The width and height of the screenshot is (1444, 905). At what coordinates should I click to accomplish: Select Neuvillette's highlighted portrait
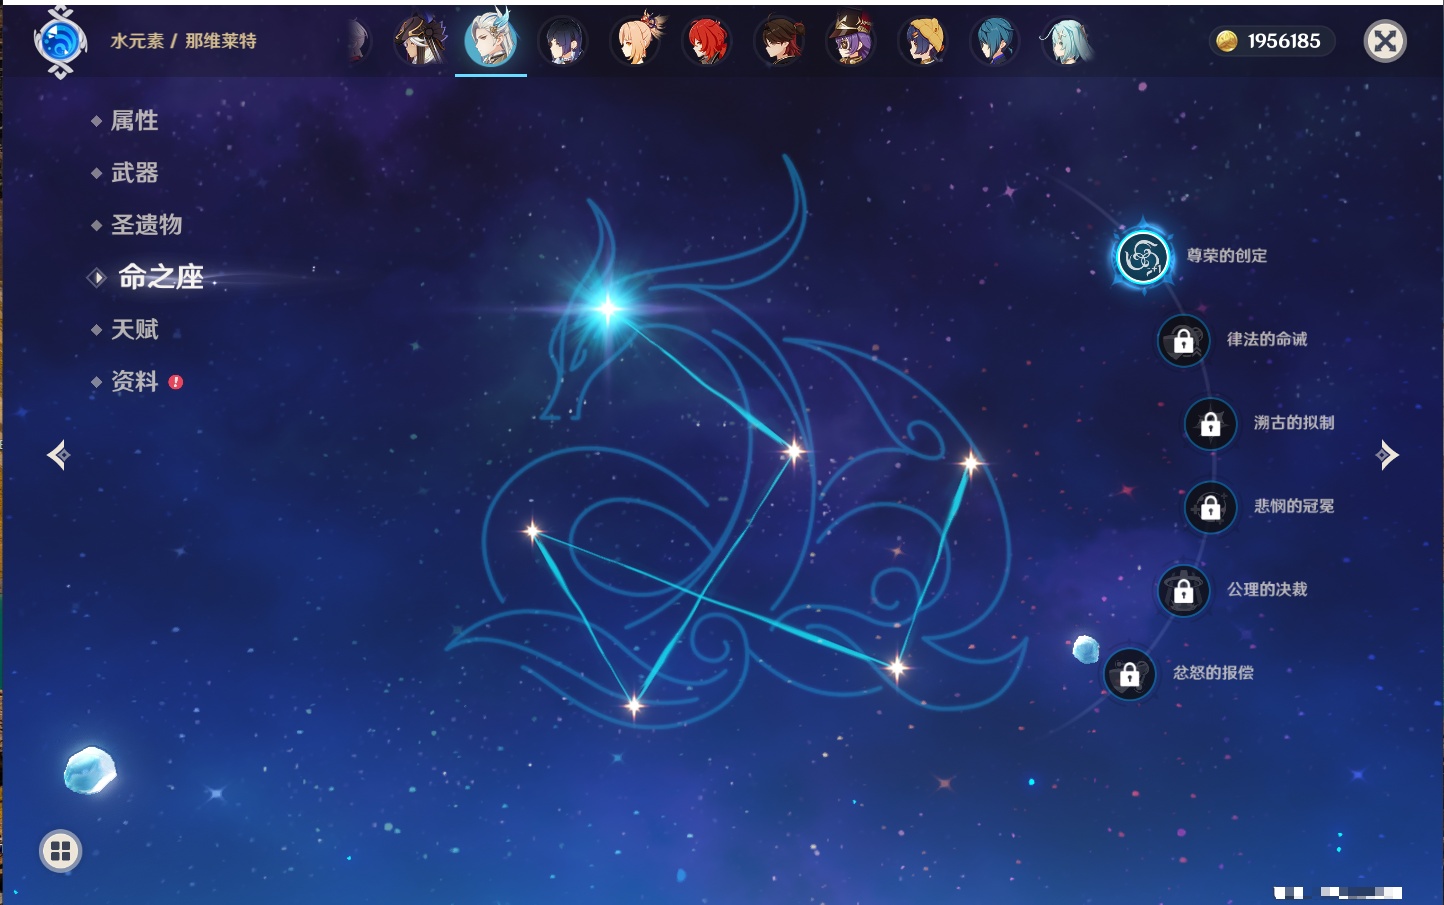point(491,39)
